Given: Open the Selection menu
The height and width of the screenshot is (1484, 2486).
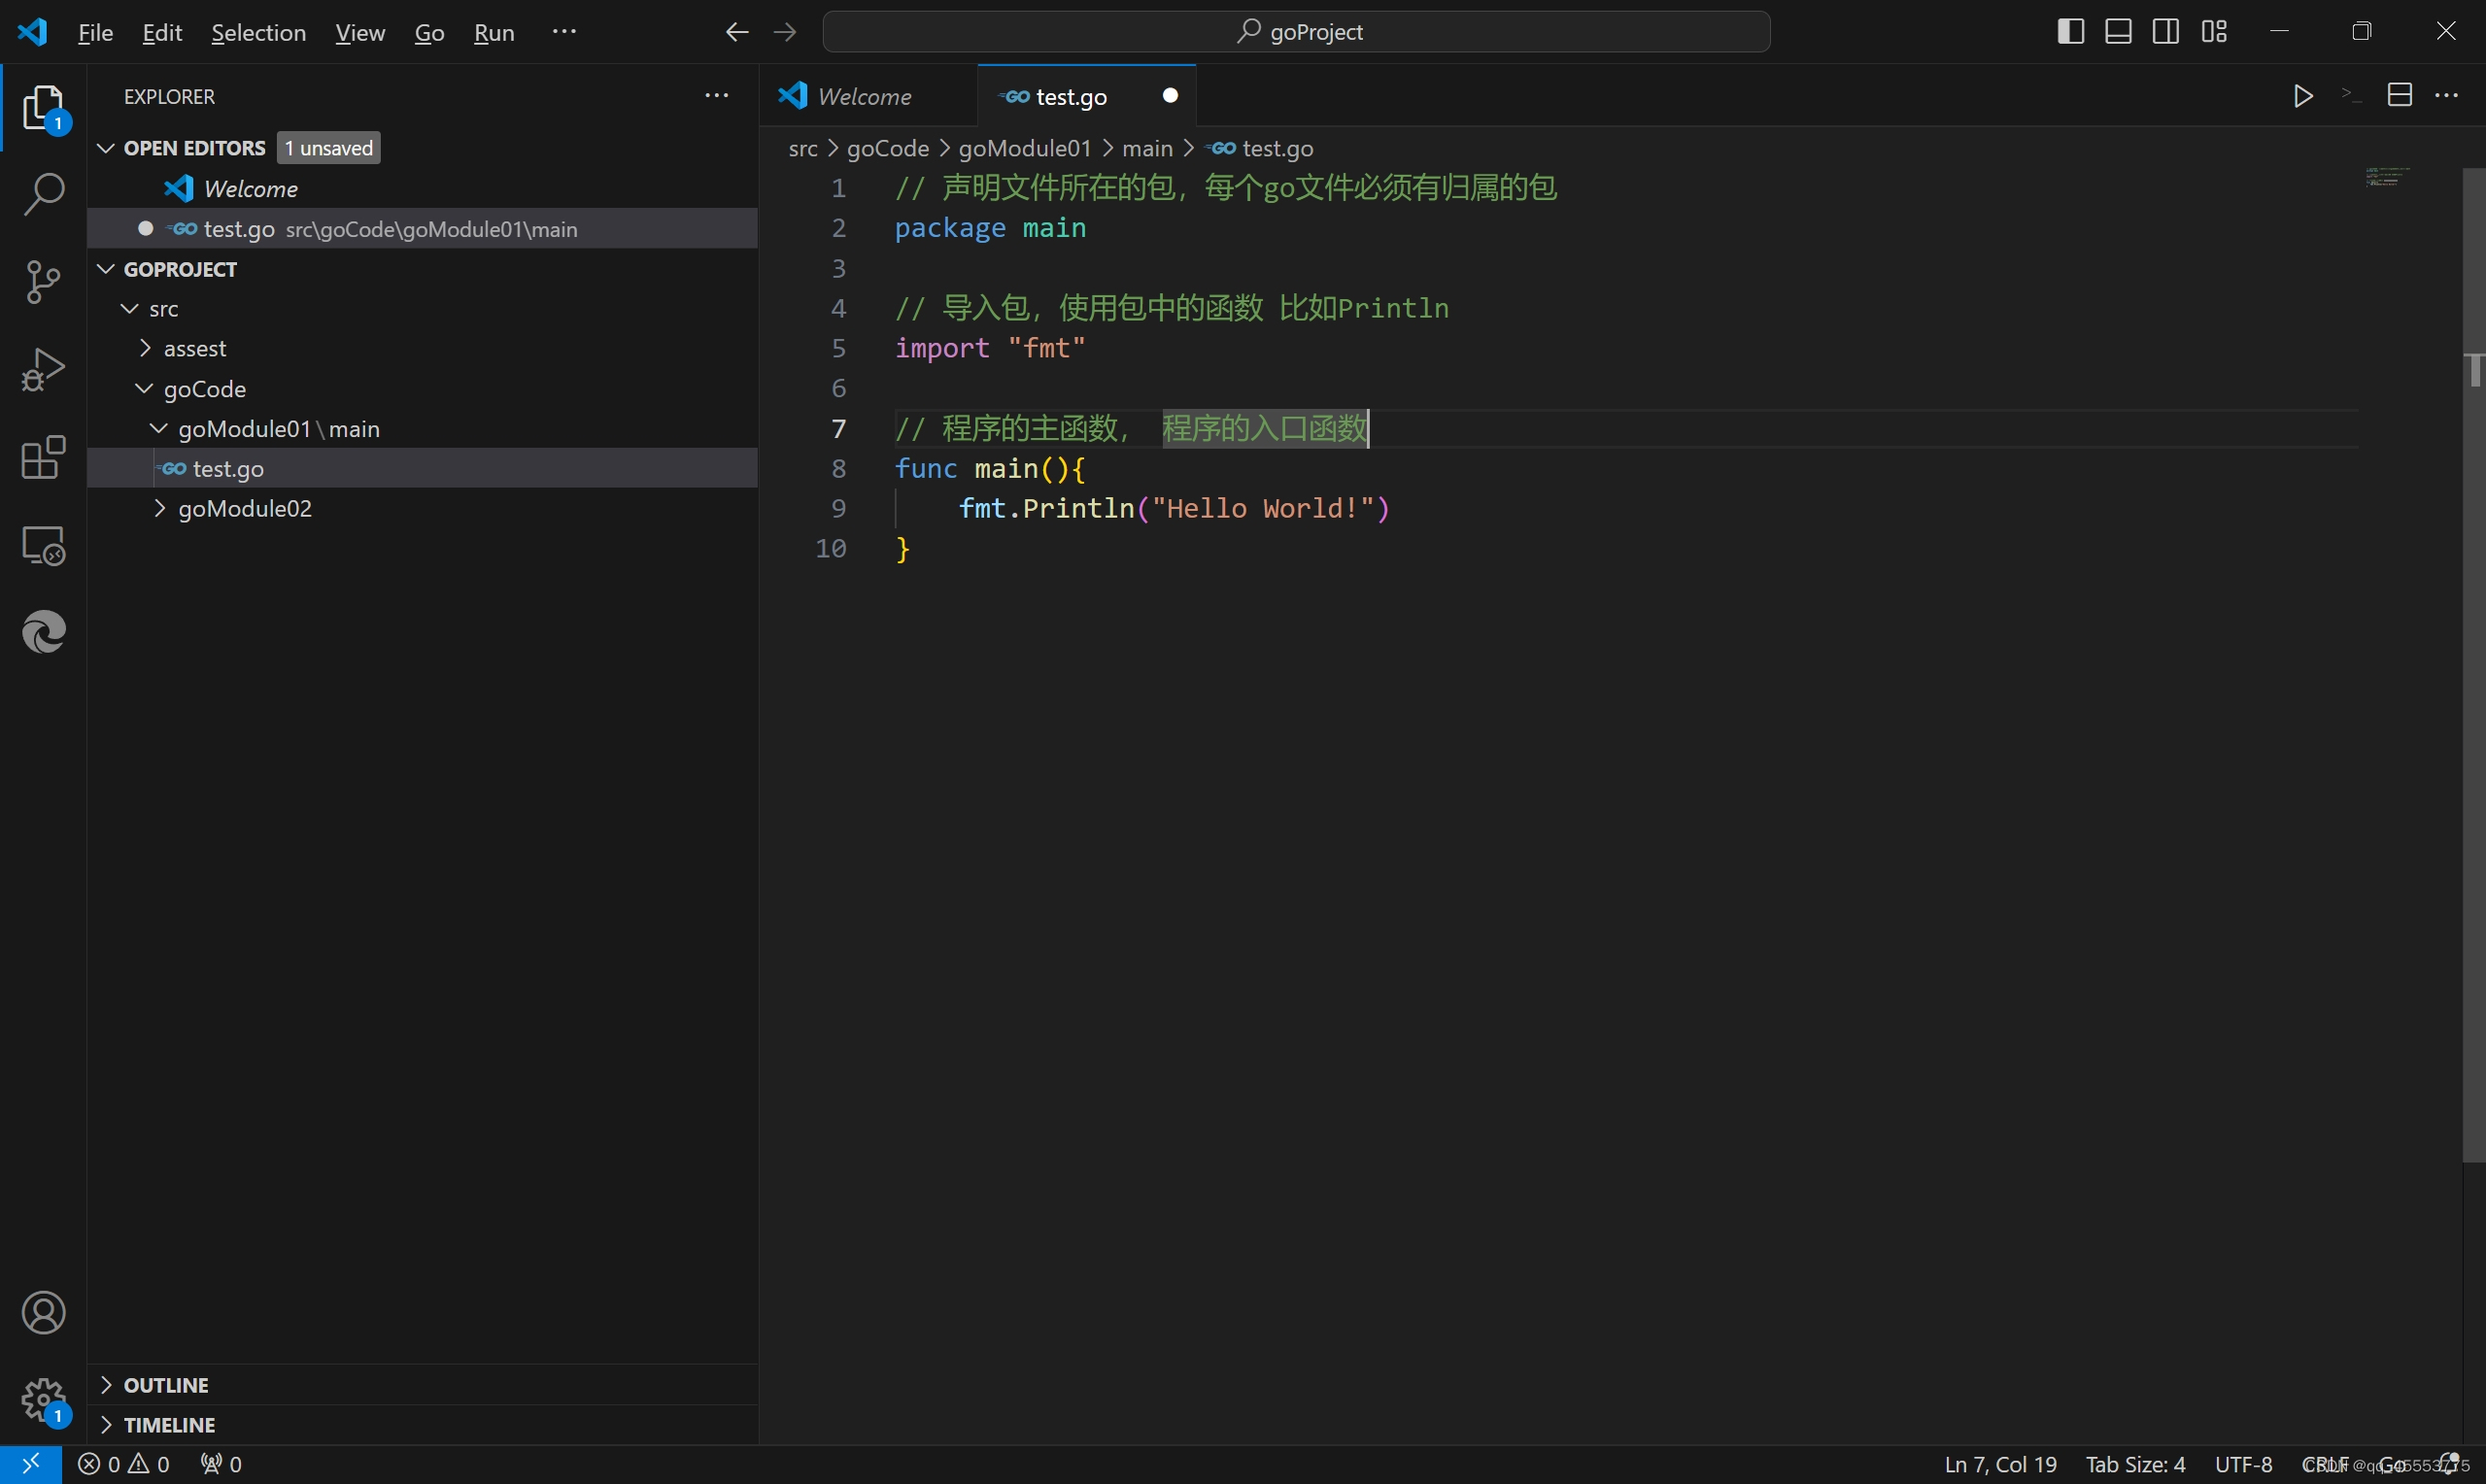Looking at the screenshot, I should pos(258,33).
